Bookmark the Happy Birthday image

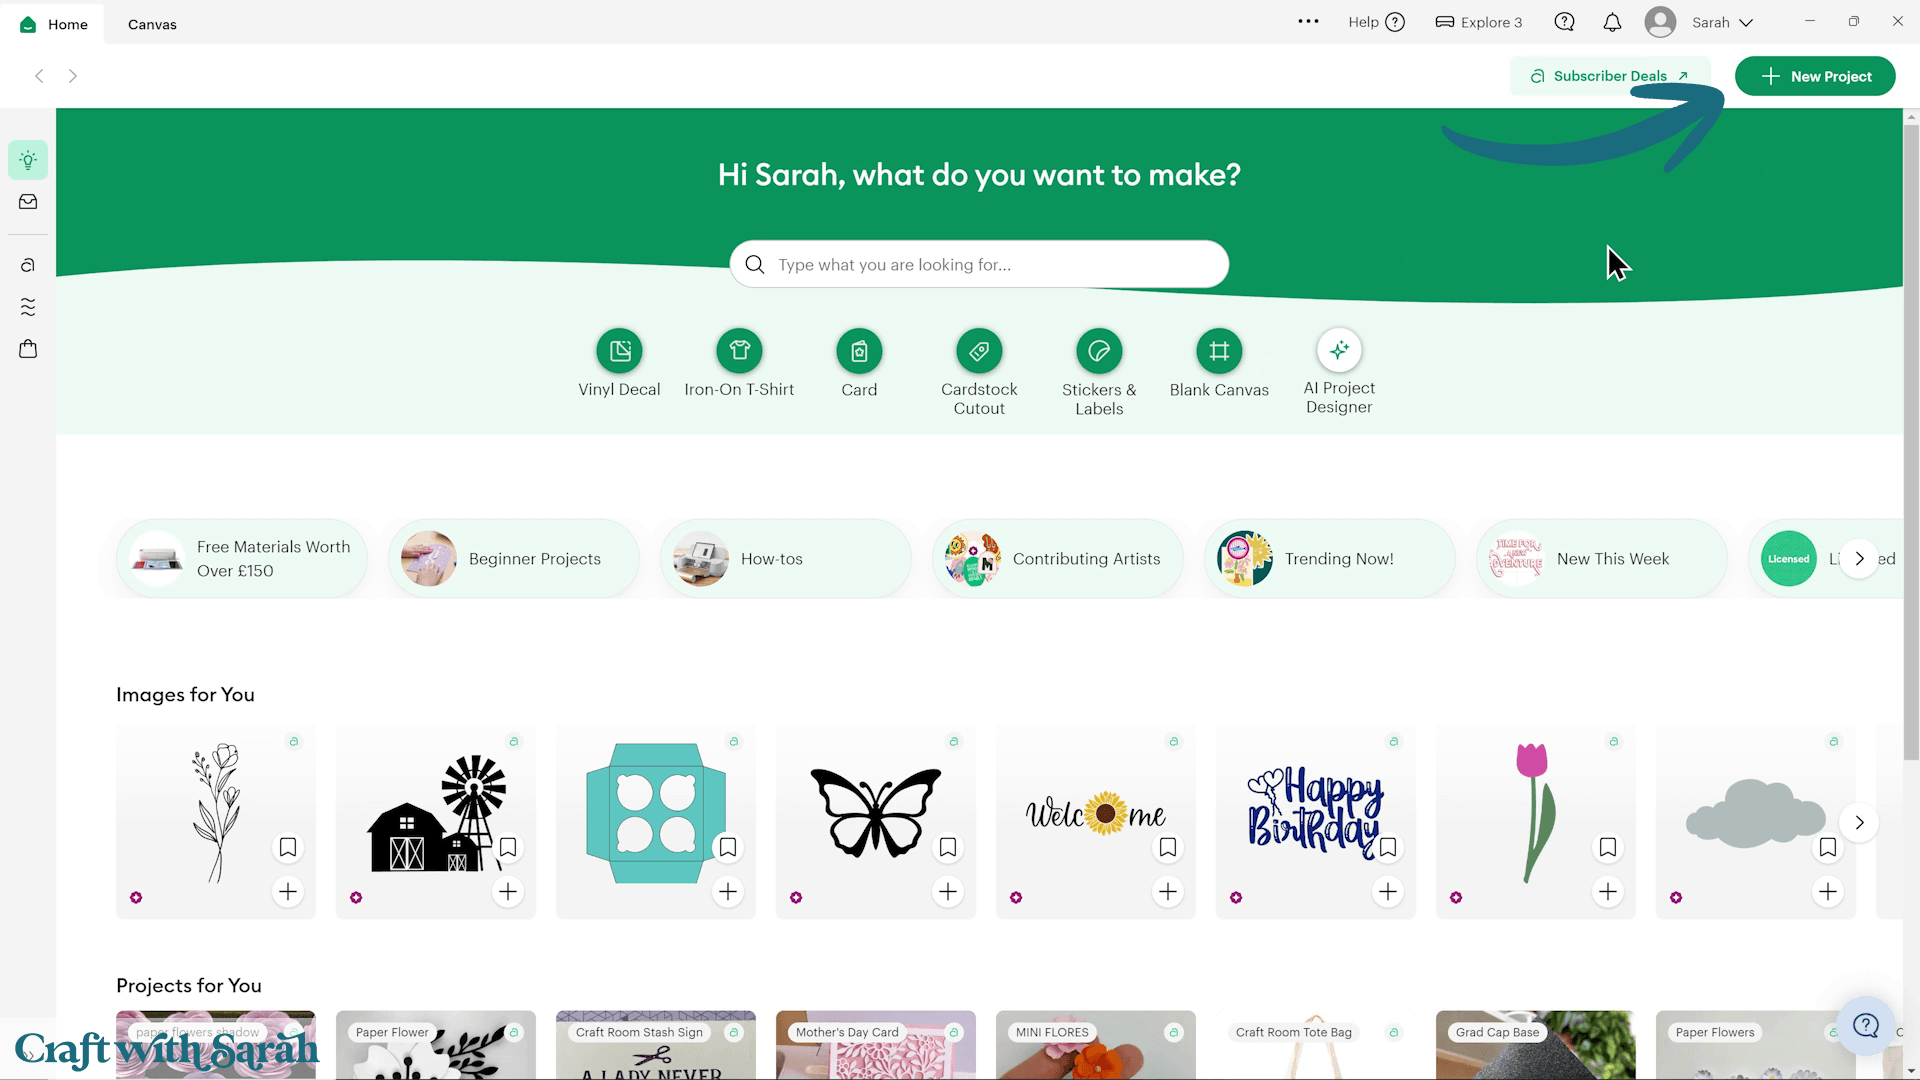(x=1388, y=848)
